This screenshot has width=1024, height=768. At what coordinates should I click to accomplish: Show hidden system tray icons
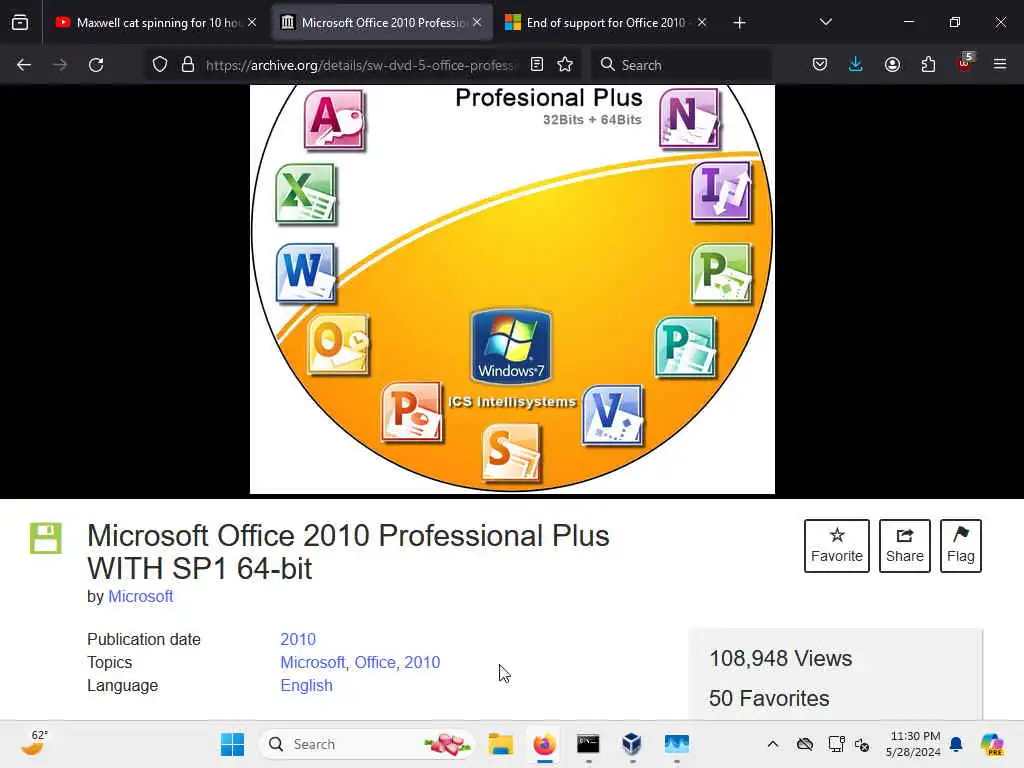point(773,744)
